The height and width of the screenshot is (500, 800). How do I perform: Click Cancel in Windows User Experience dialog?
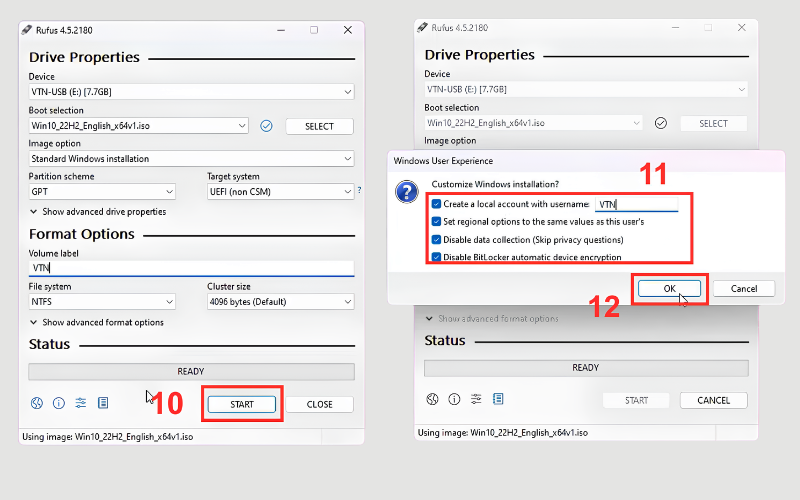[744, 288]
